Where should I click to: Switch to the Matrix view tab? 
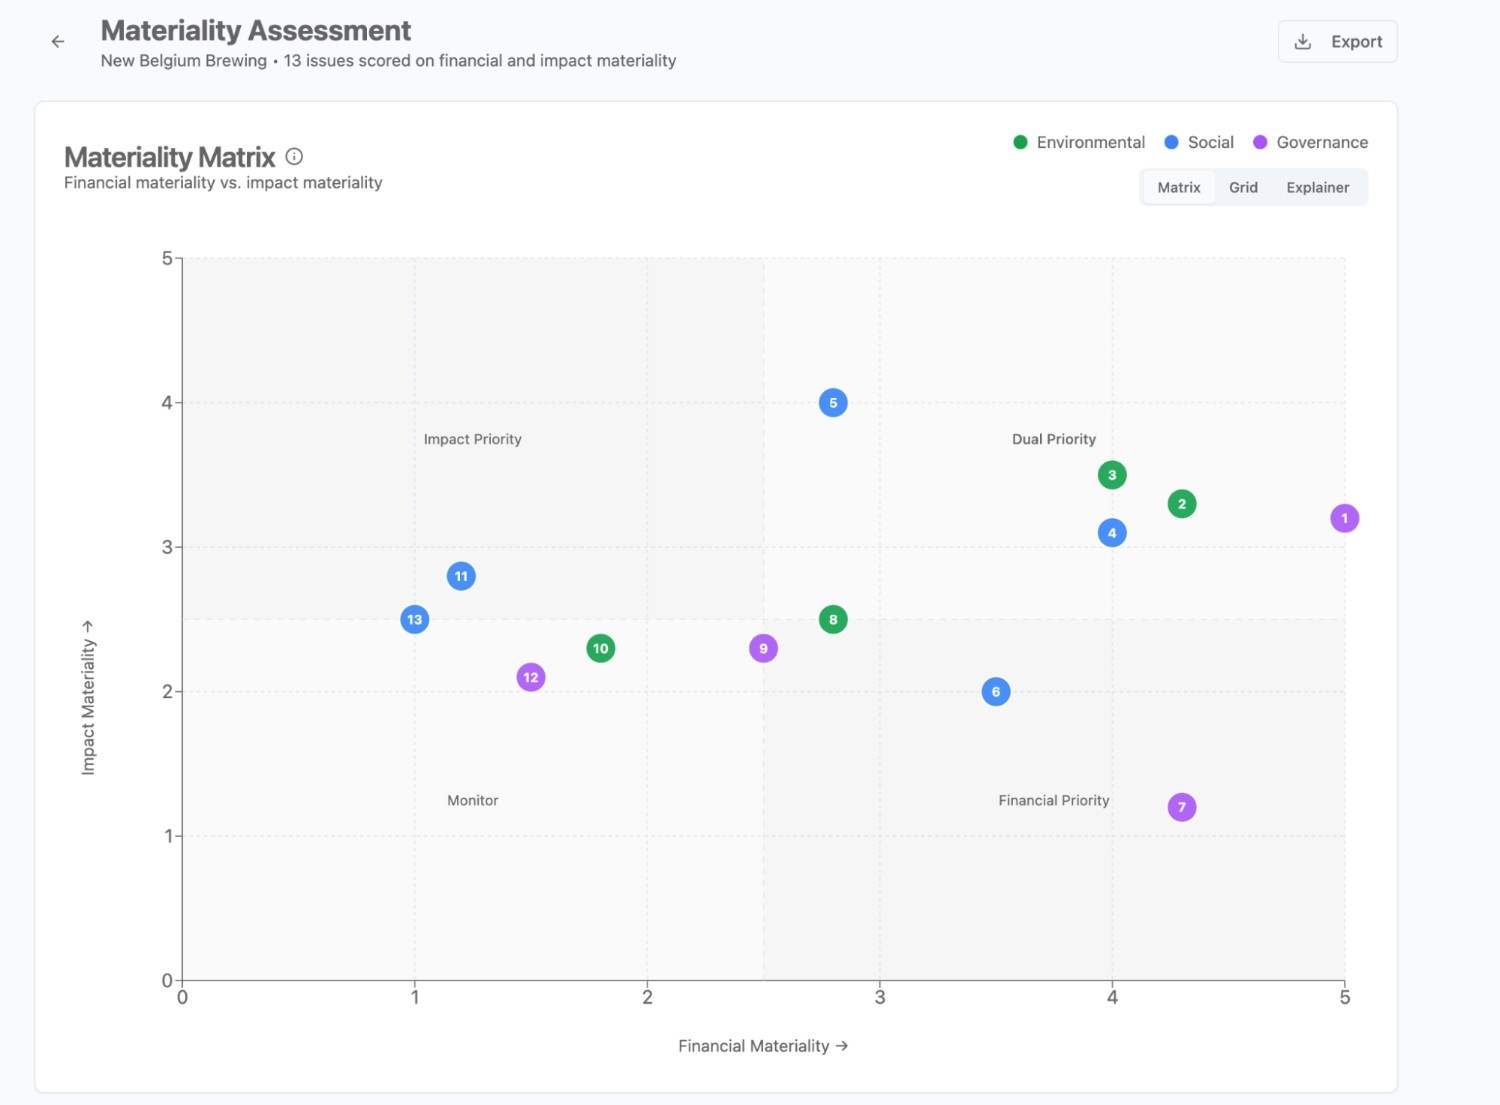click(1178, 187)
